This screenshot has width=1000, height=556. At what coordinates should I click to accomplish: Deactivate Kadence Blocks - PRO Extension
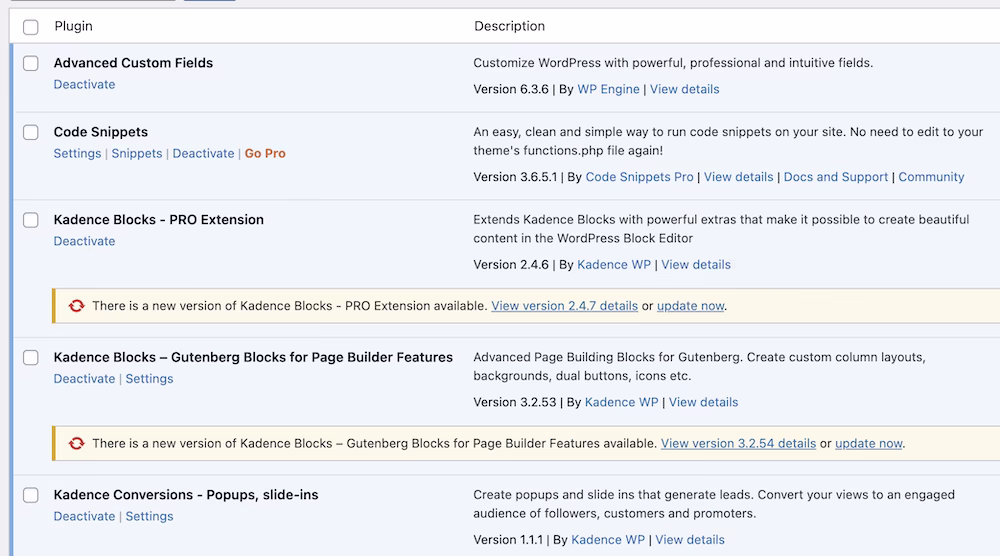coord(84,241)
